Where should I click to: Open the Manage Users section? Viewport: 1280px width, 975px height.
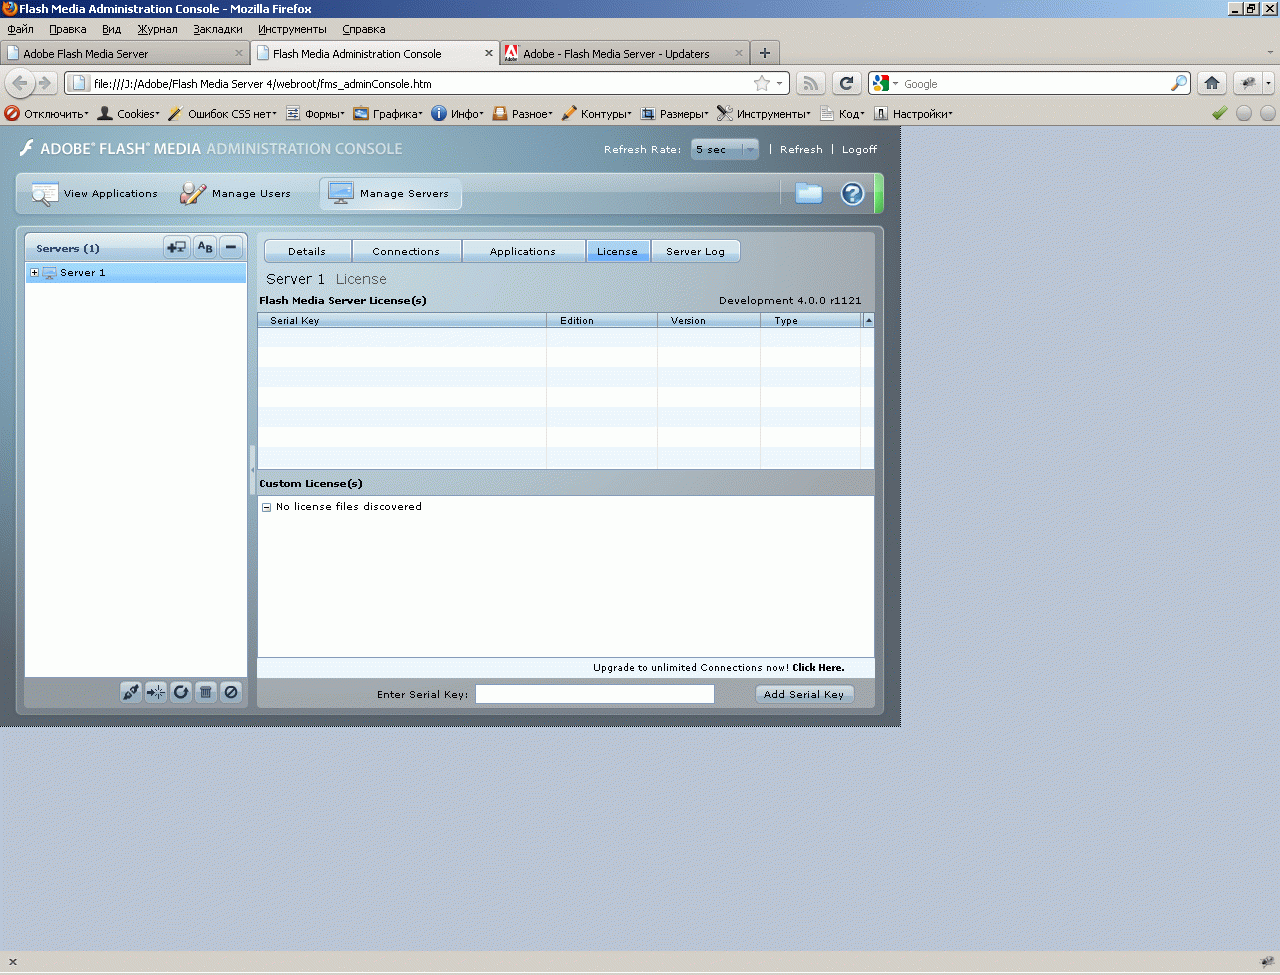click(x=235, y=193)
